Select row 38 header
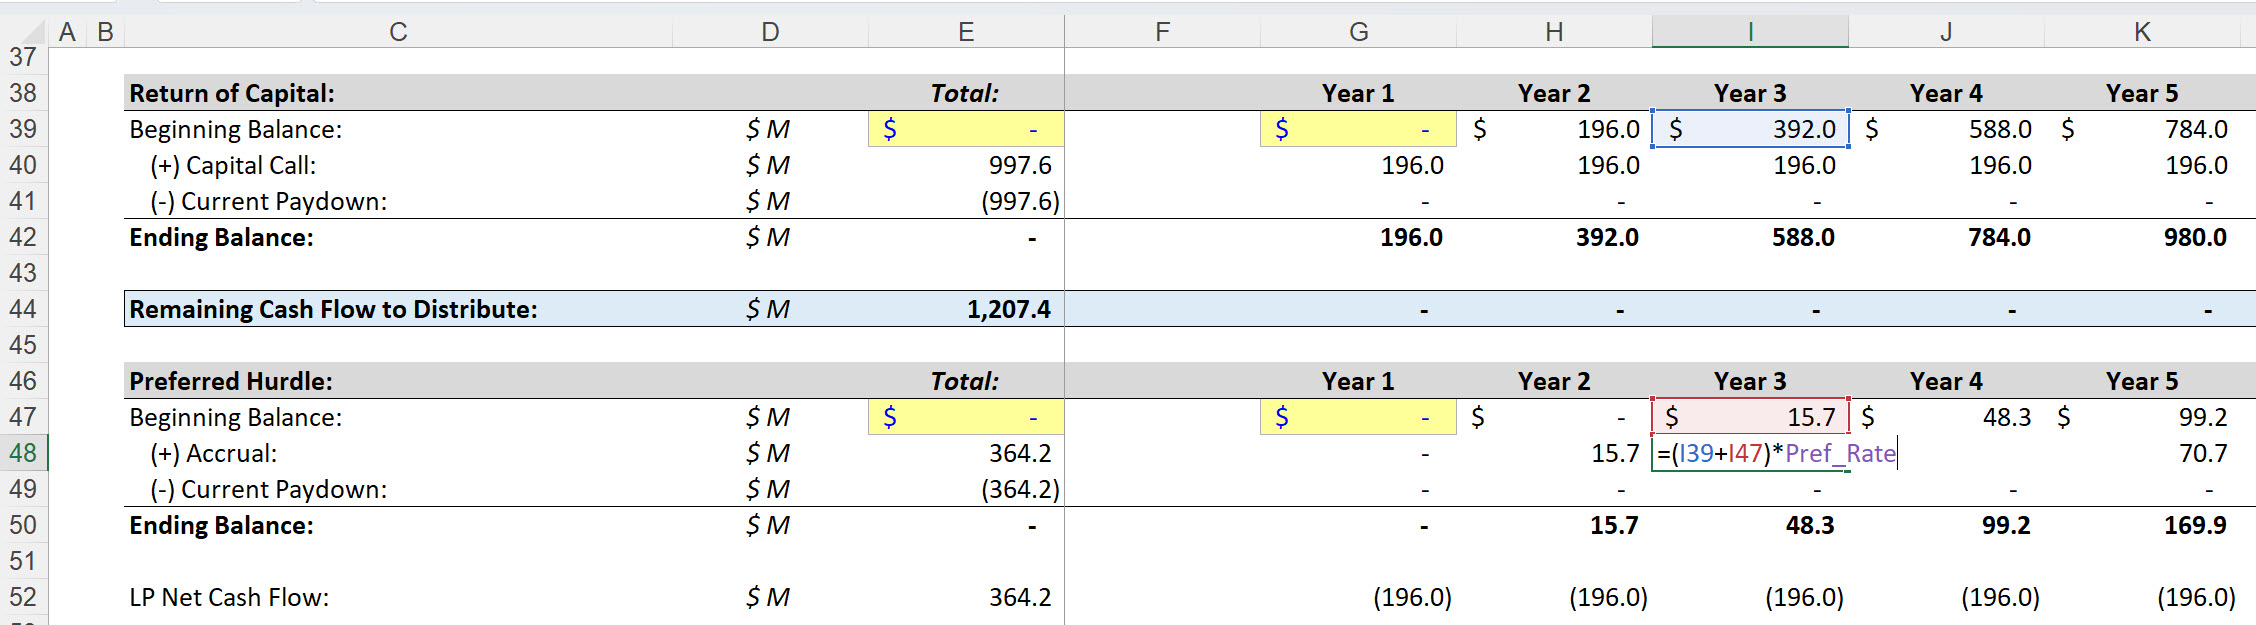This screenshot has width=2256, height=625. (23, 93)
